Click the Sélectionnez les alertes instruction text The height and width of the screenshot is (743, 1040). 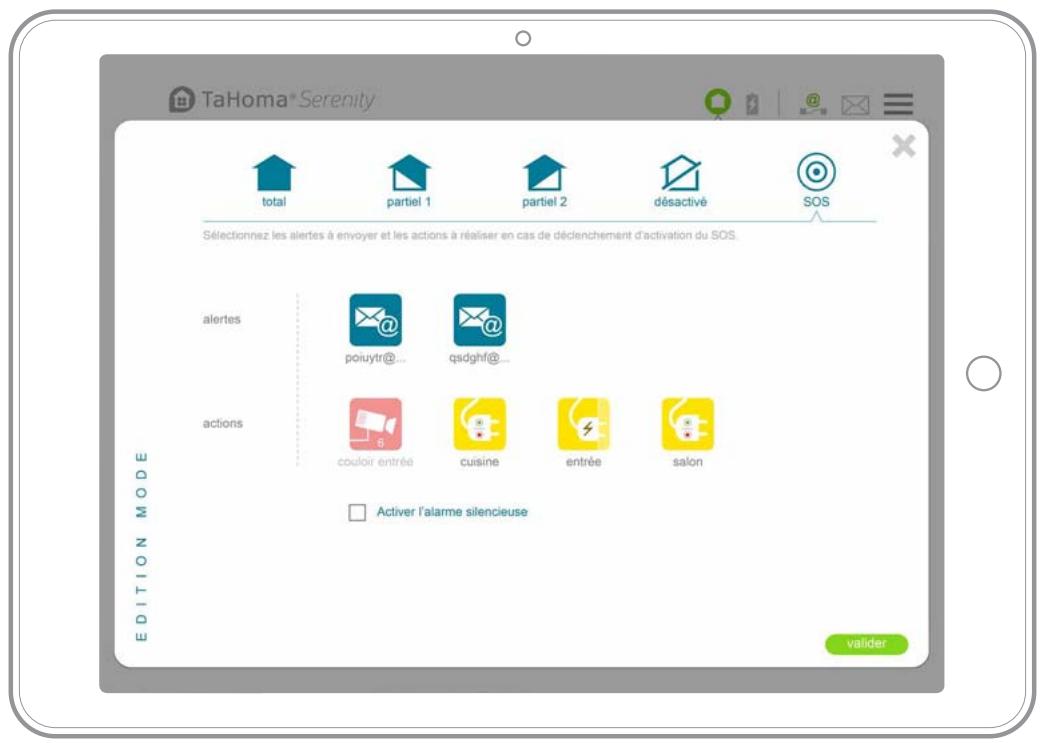470,235
